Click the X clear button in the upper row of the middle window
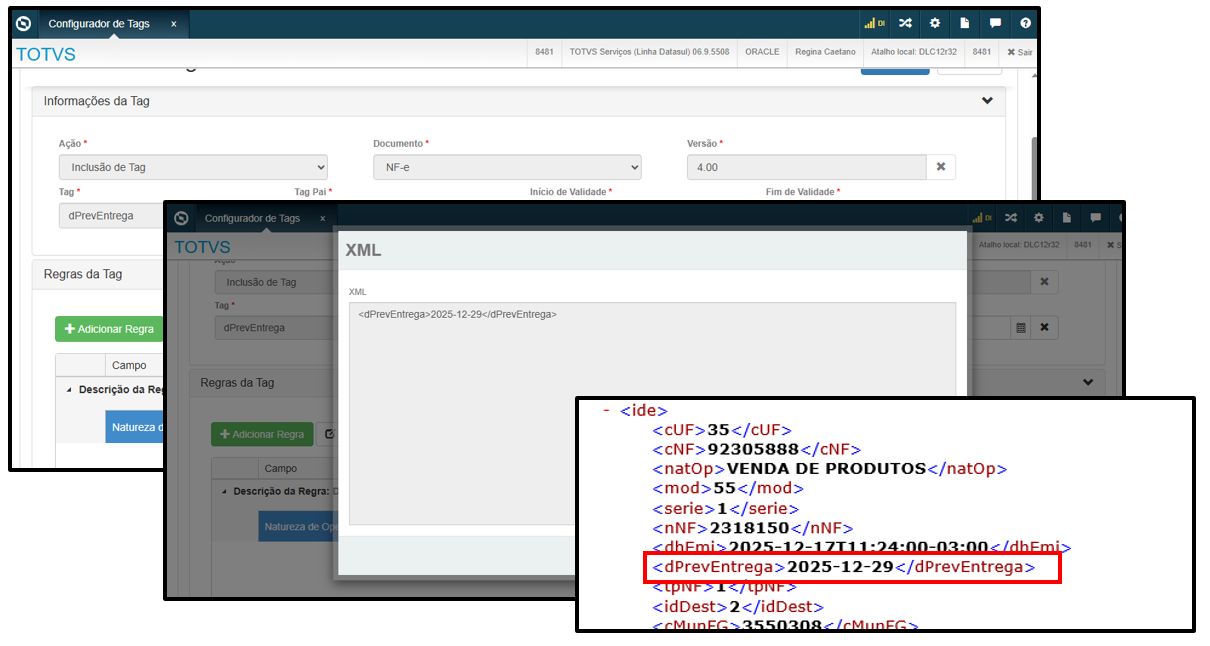Screen dimensions: 1210x646 pyautogui.click(x=1044, y=282)
